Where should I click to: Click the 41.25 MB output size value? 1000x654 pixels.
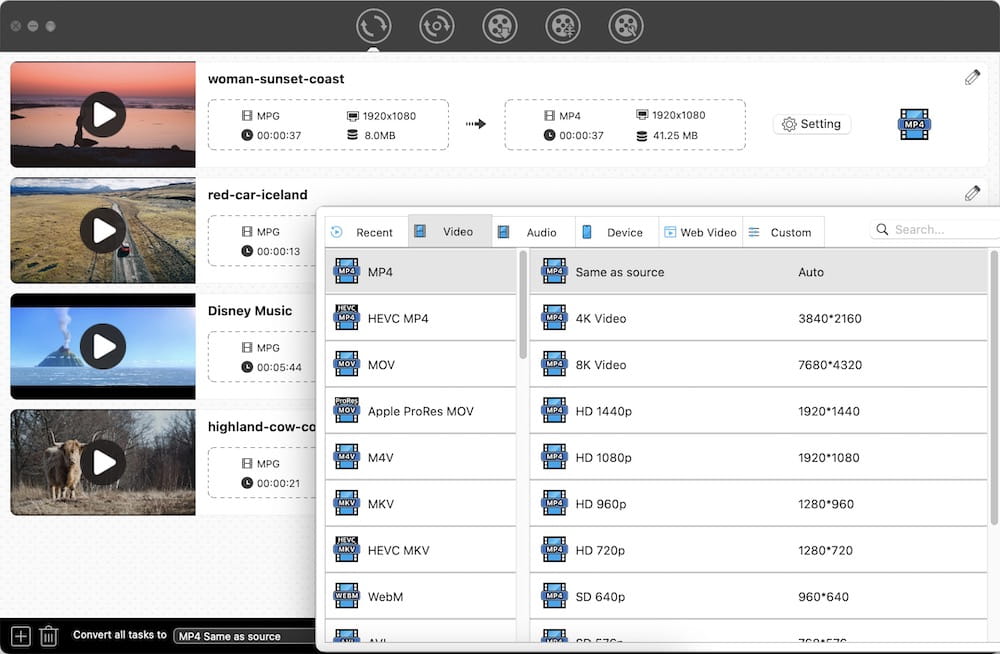(x=675, y=135)
